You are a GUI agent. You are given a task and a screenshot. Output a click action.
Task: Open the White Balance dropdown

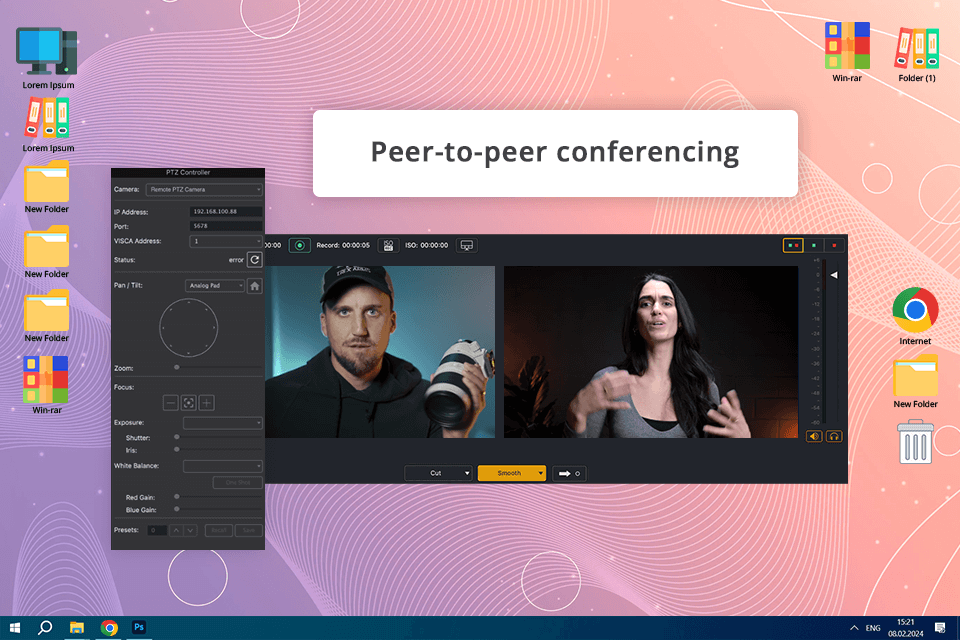click(223, 466)
